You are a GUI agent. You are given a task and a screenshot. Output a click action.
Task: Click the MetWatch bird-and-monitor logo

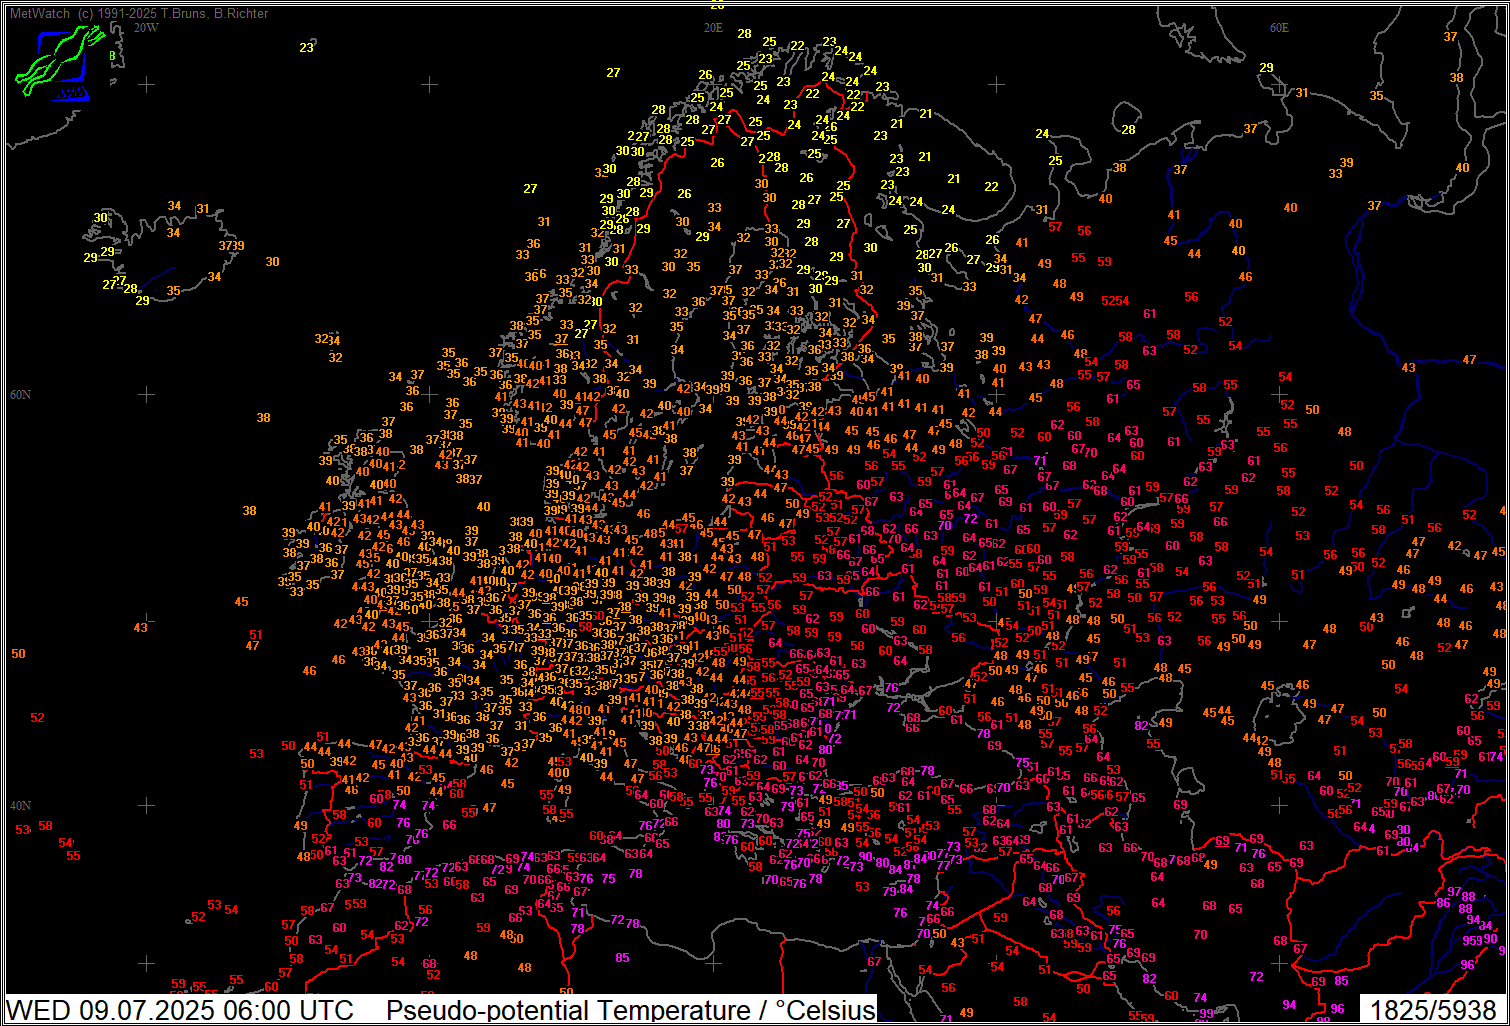coord(59,63)
